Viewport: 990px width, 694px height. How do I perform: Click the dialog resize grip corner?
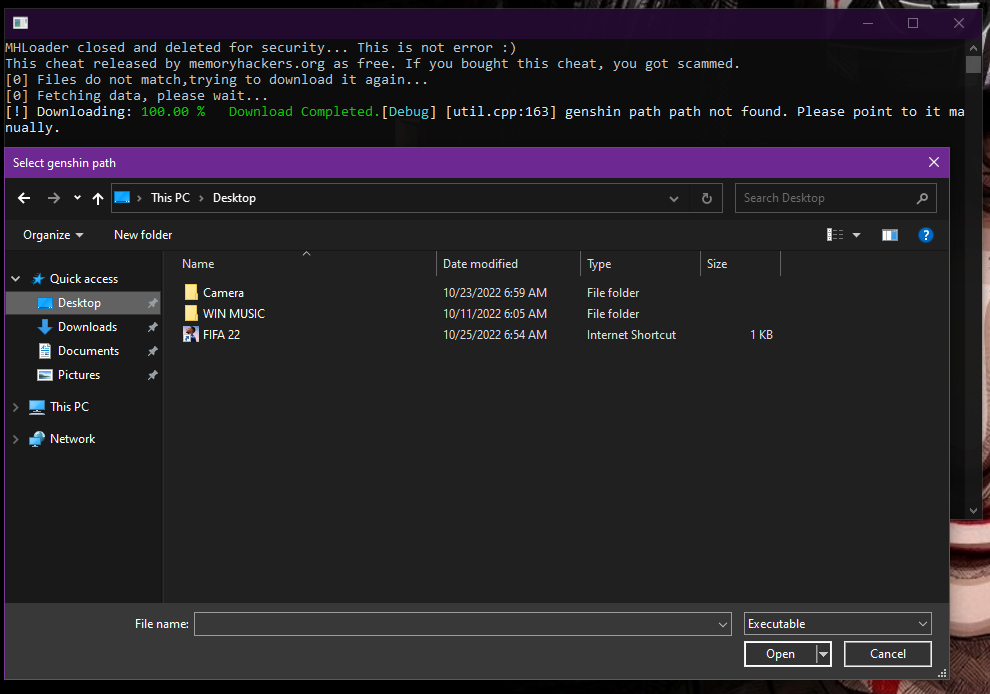(942, 673)
